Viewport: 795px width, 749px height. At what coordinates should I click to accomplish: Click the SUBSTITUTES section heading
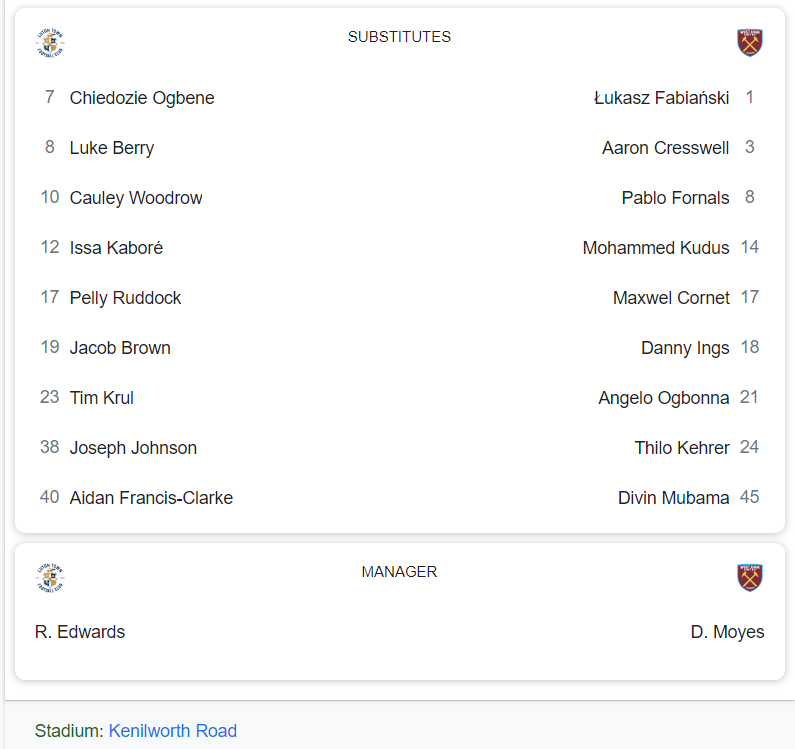point(399,37)
